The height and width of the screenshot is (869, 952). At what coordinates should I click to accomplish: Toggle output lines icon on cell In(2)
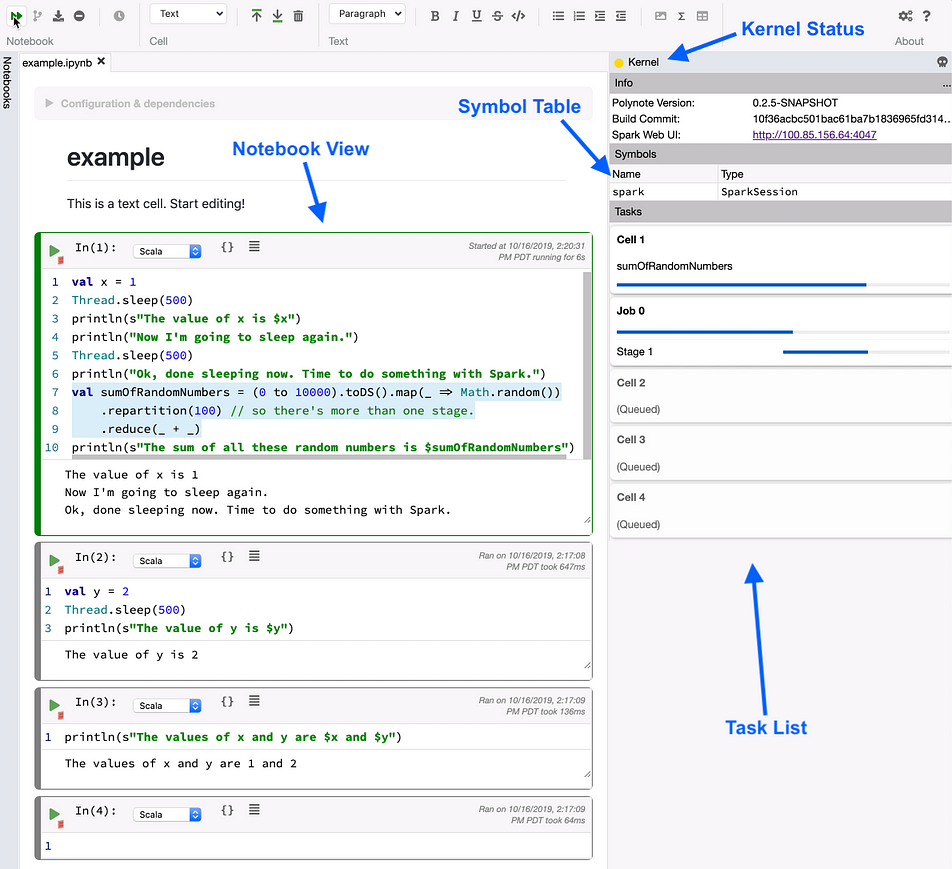coord(254,556)
